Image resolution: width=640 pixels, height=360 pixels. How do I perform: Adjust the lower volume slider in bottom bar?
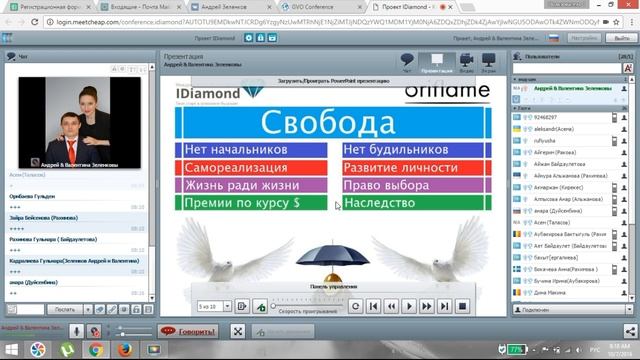click(134, 334)
